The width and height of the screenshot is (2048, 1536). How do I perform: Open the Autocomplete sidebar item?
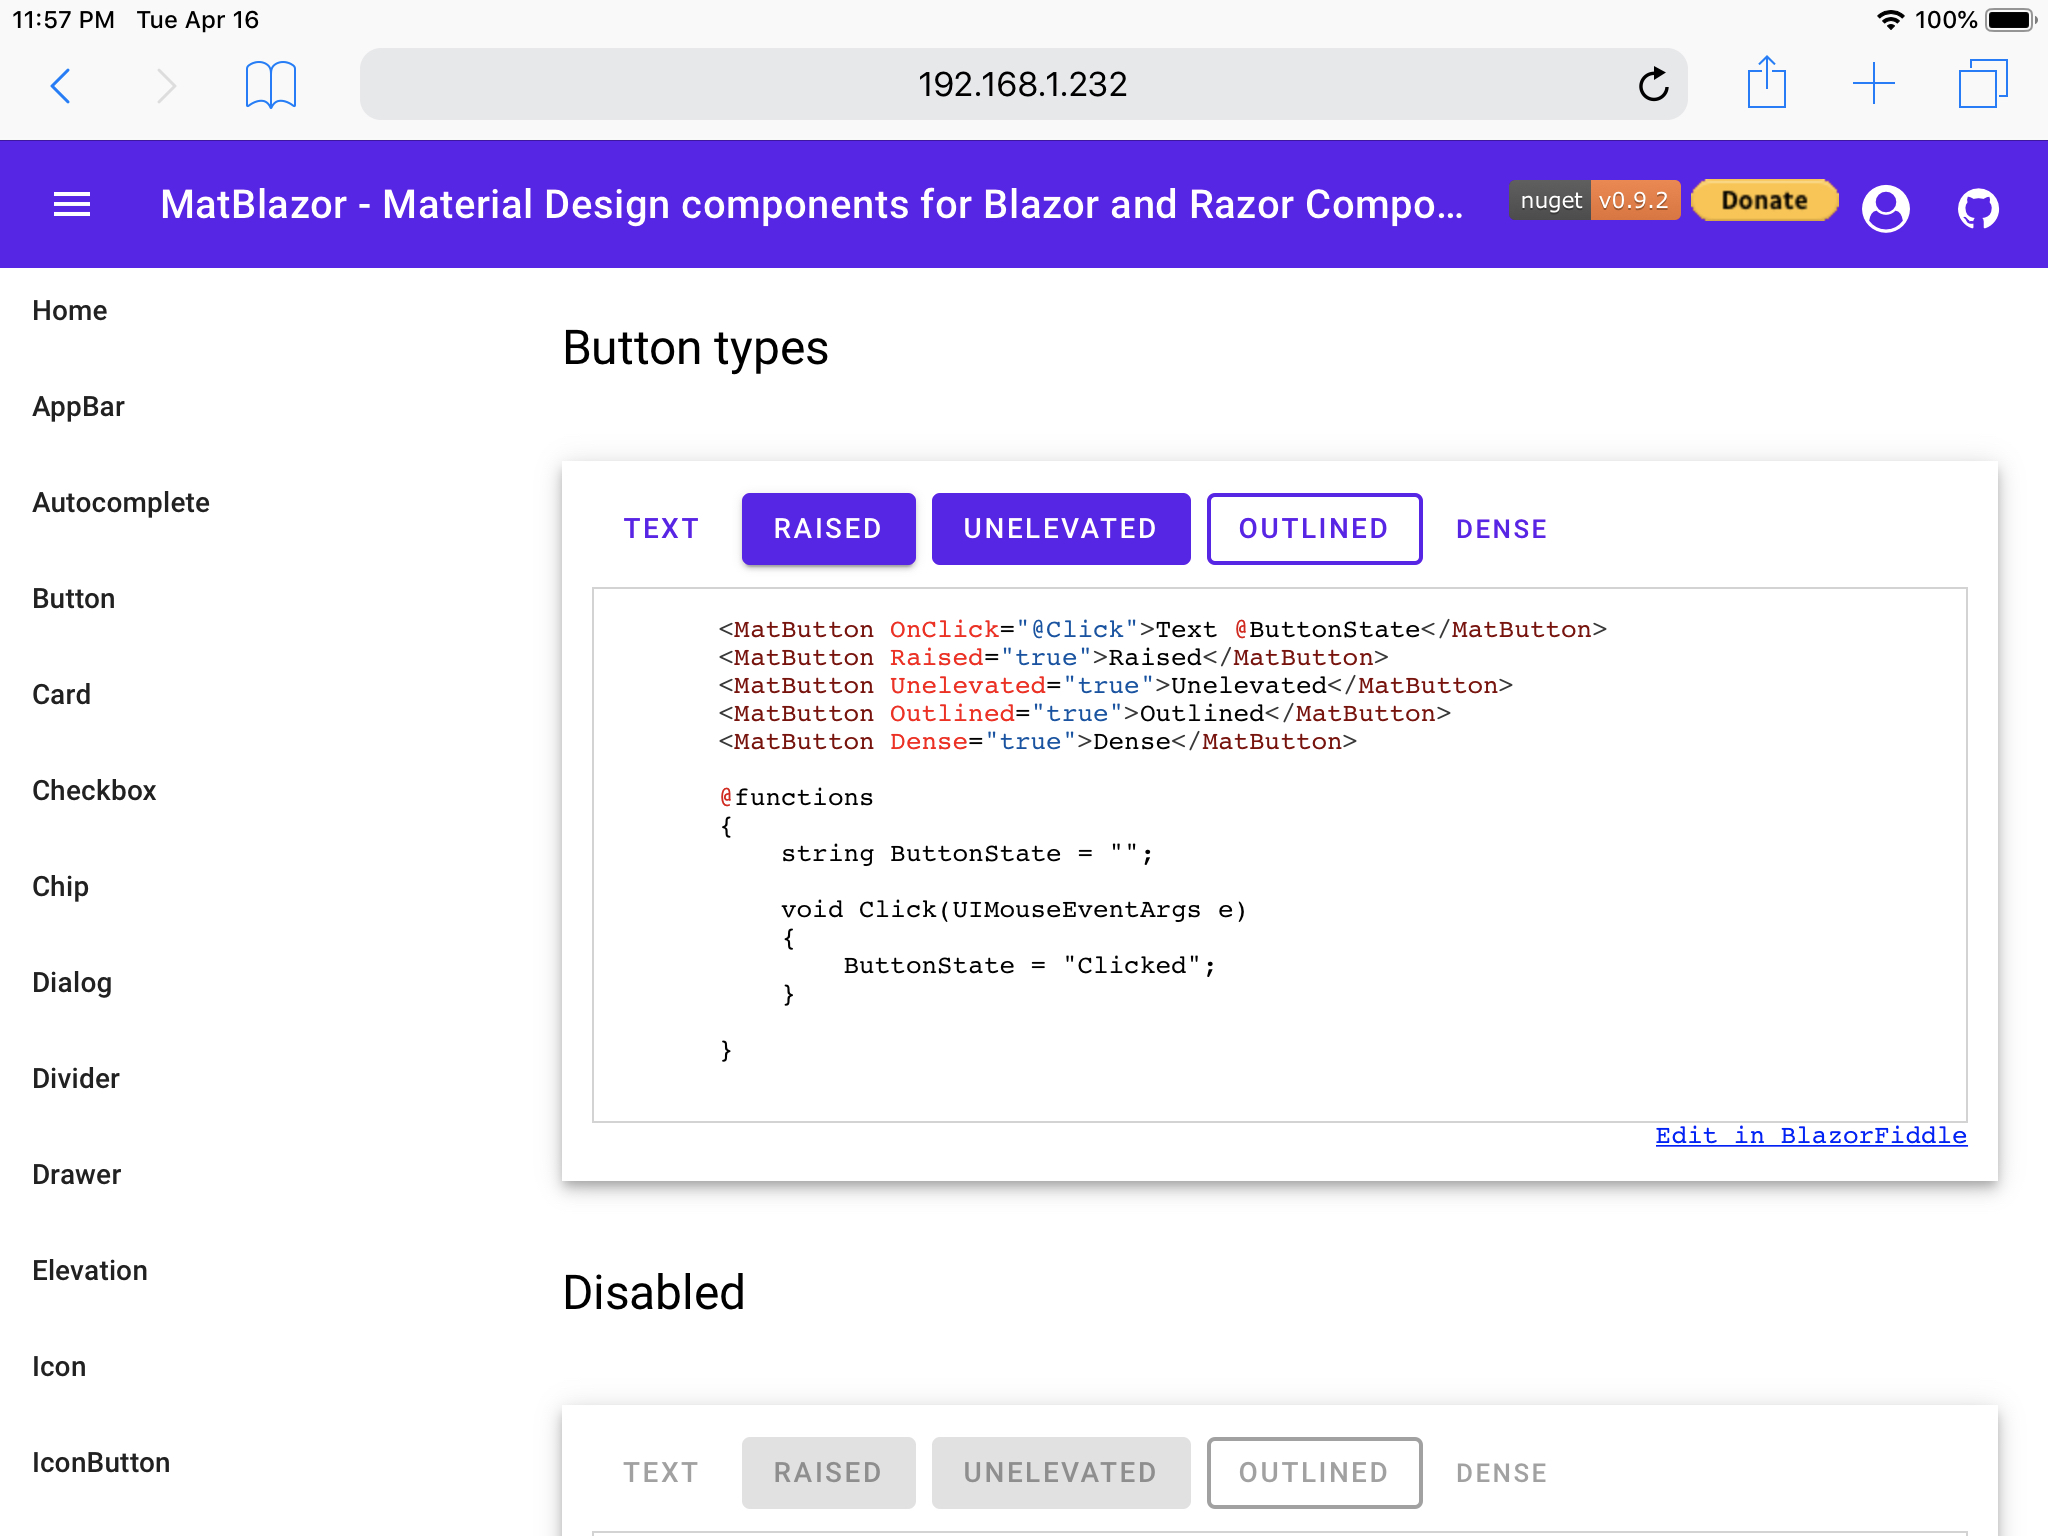coord(121,502)
